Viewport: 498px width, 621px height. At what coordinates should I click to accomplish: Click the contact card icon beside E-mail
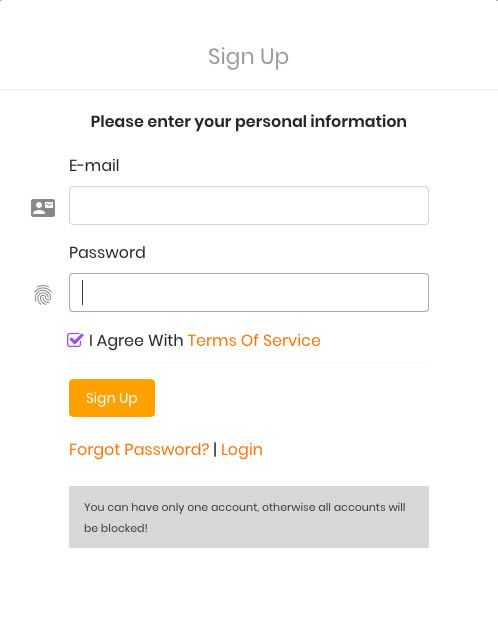[43, 208]
